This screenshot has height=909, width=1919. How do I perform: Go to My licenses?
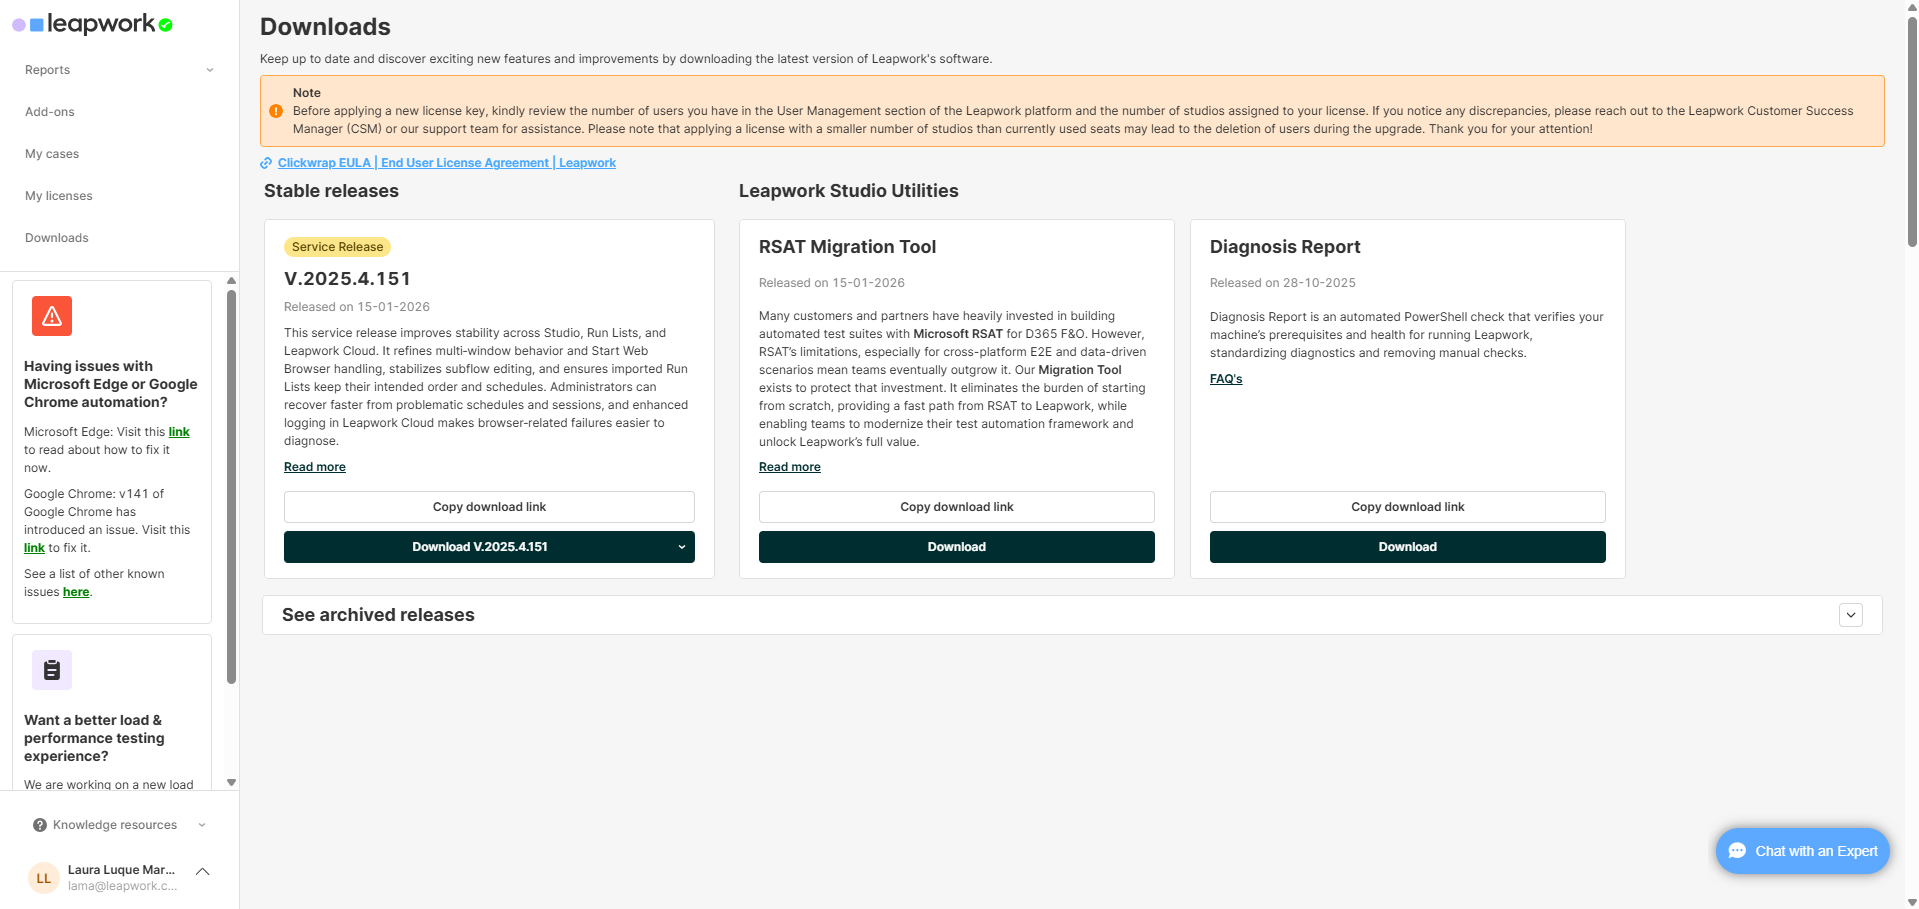click(59, 196)
